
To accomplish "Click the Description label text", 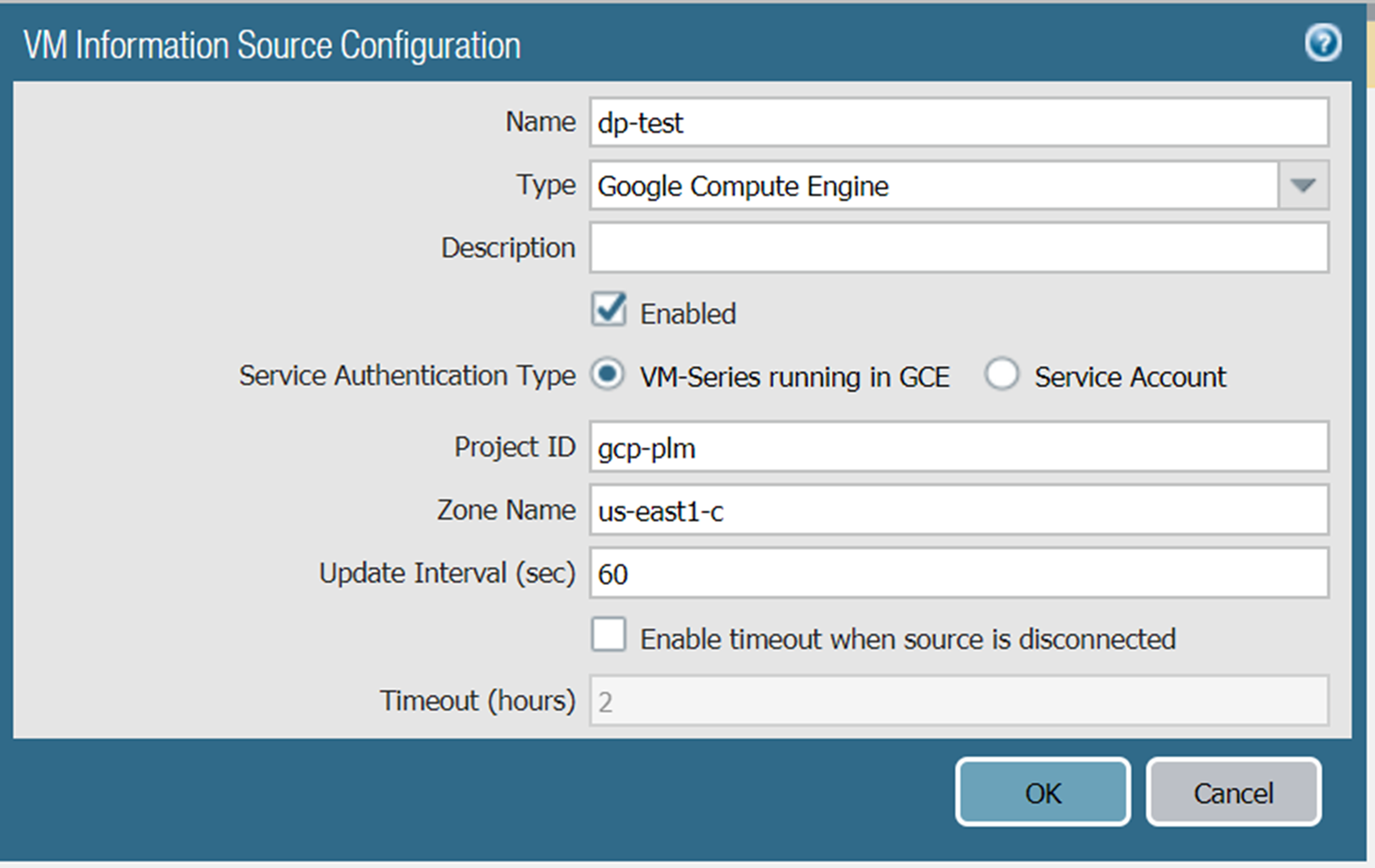I will click(508, 248).
